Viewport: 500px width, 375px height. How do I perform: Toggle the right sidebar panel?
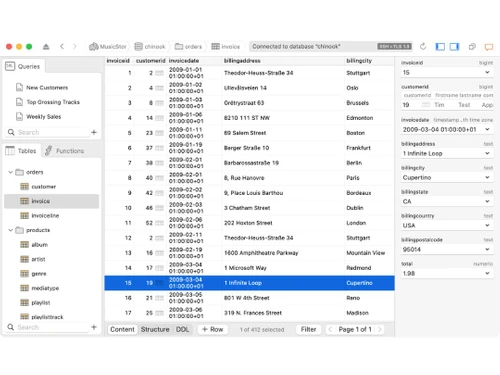[454, 47]
